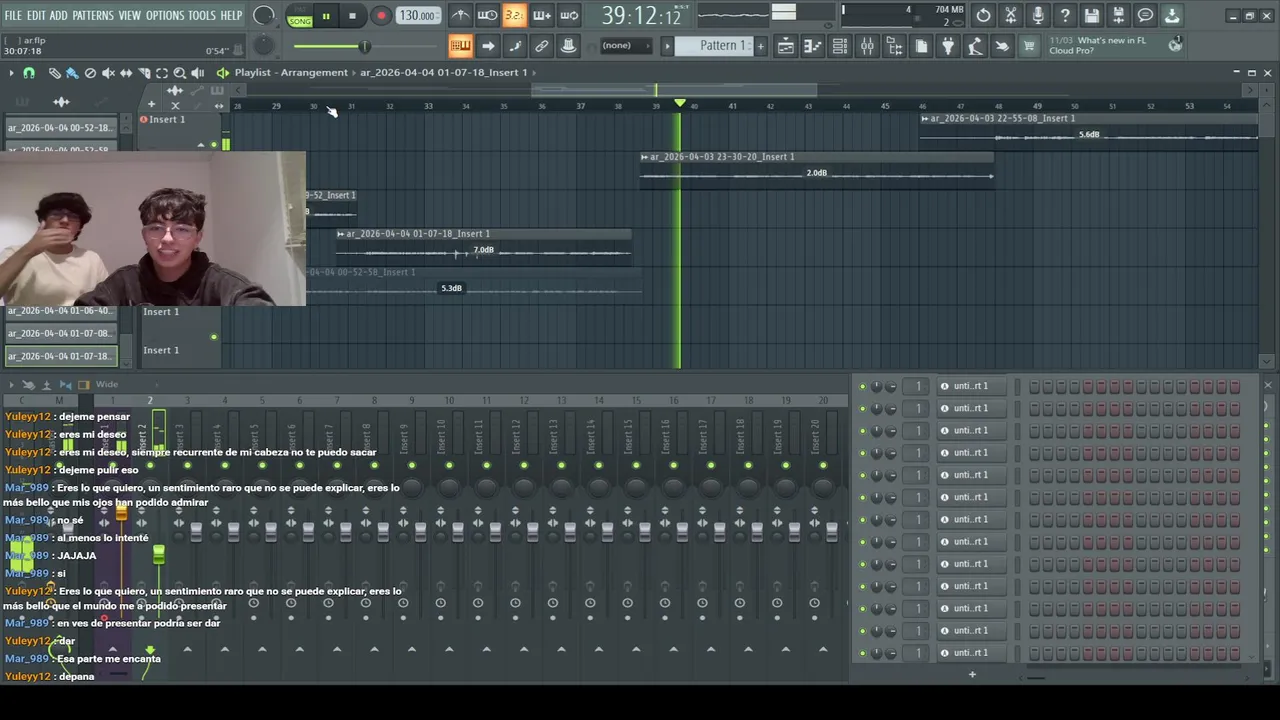Open the Playlist - Arrangement breadcrumb selector
The height and width of the screenshot is (720, 1280).
(291, 72)
